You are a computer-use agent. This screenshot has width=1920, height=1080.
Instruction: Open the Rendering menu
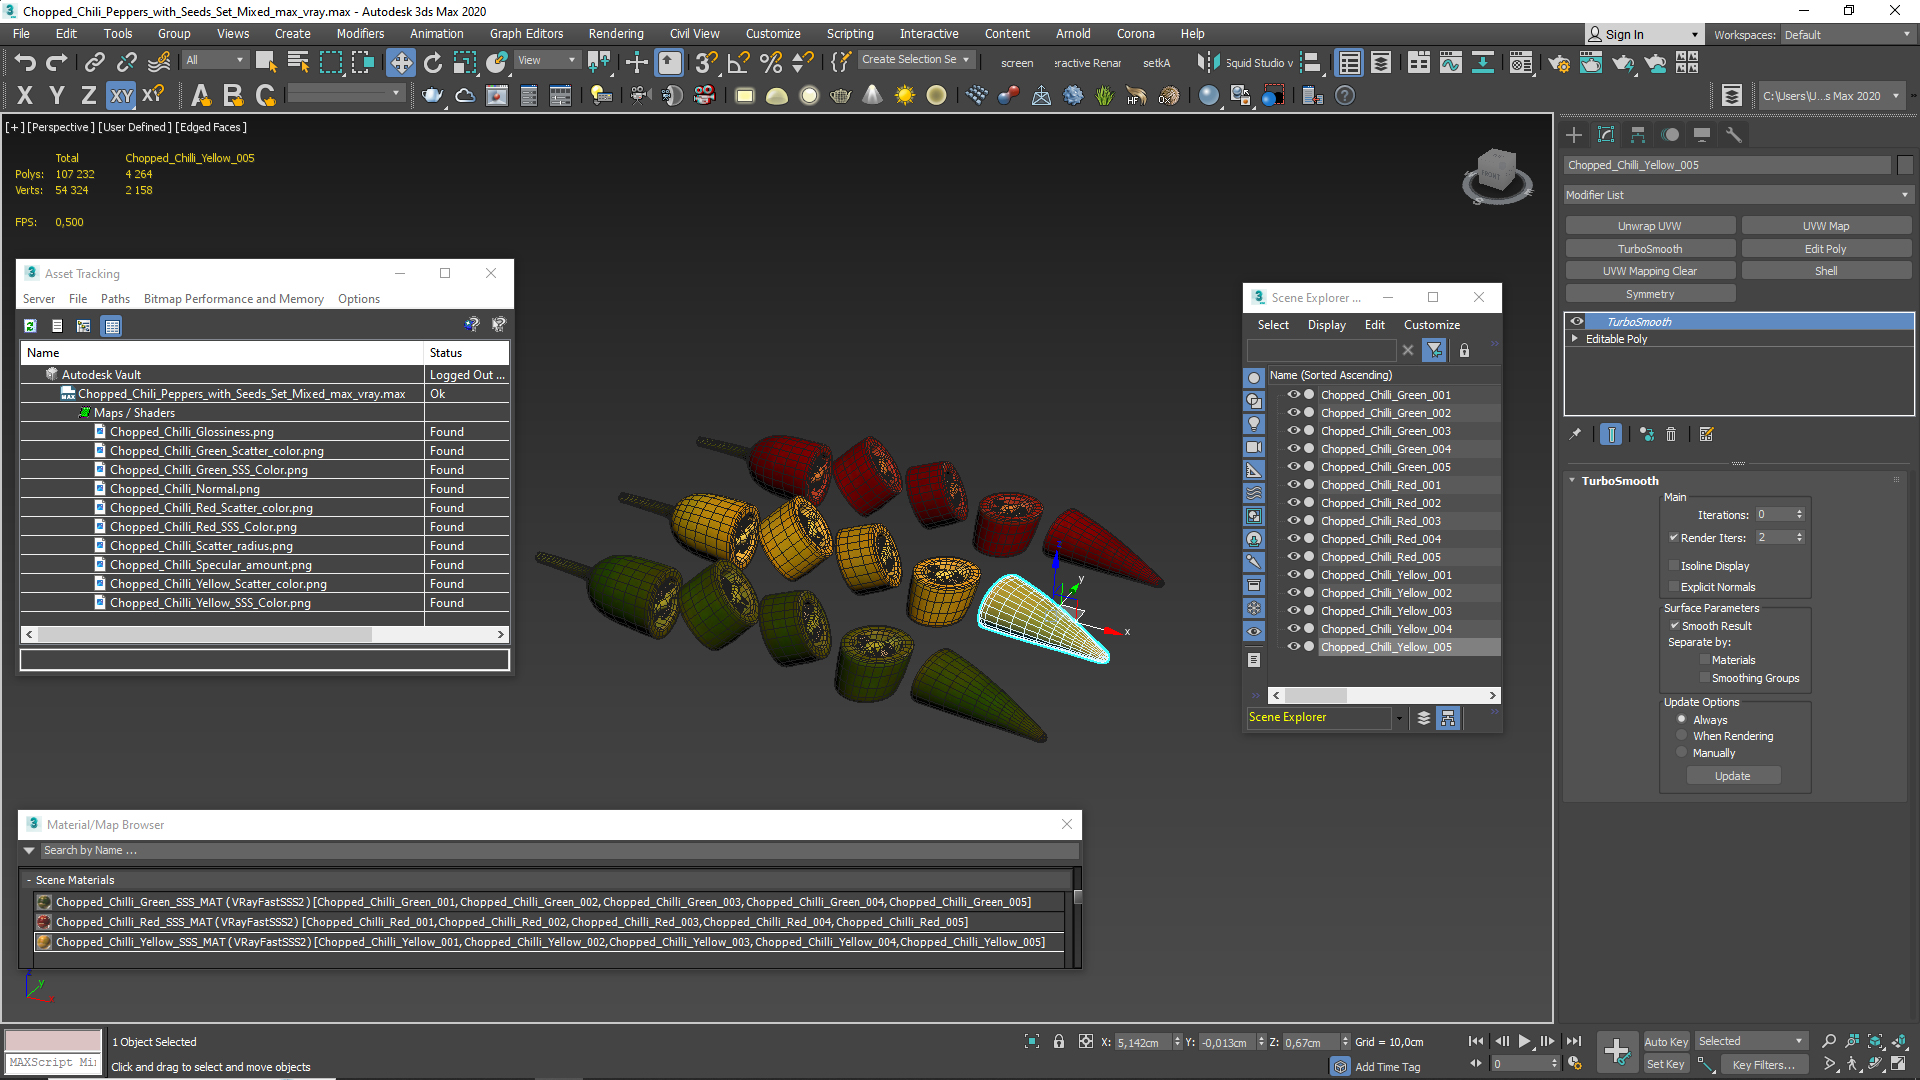point(616,34)
